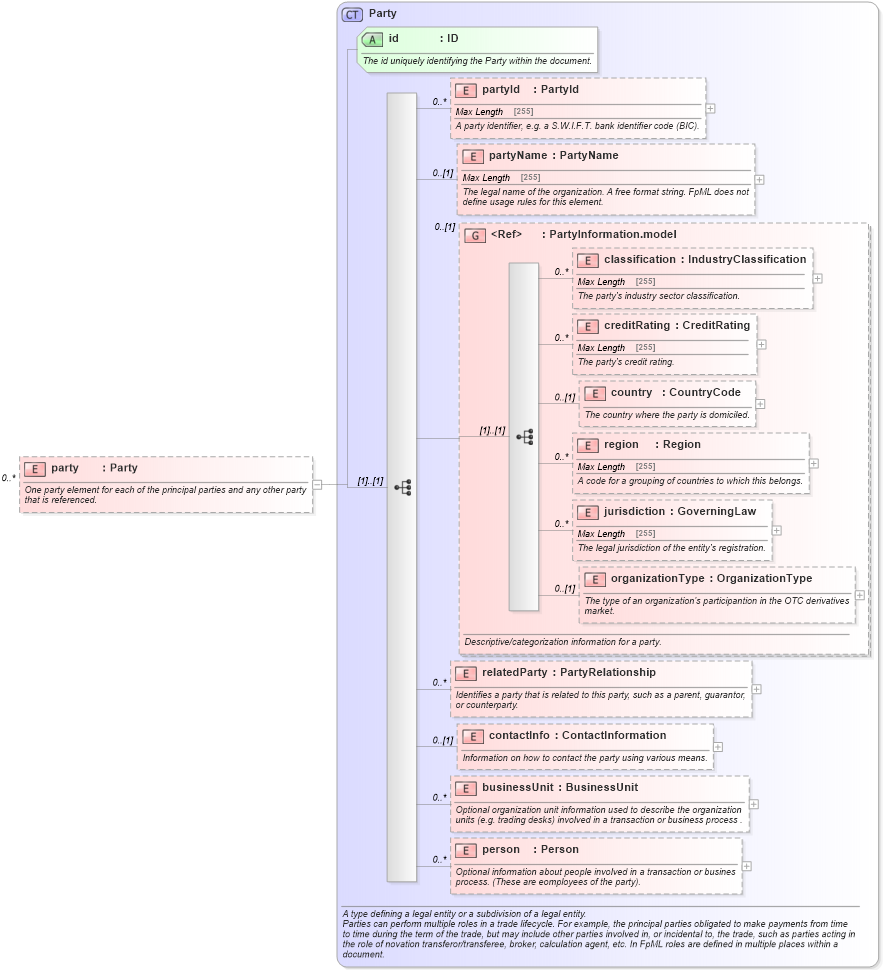Image resolution: width=883 pixels, height=970 pixels.
Task: Select the 'Party' complex type title
Action: pos(382,14)
